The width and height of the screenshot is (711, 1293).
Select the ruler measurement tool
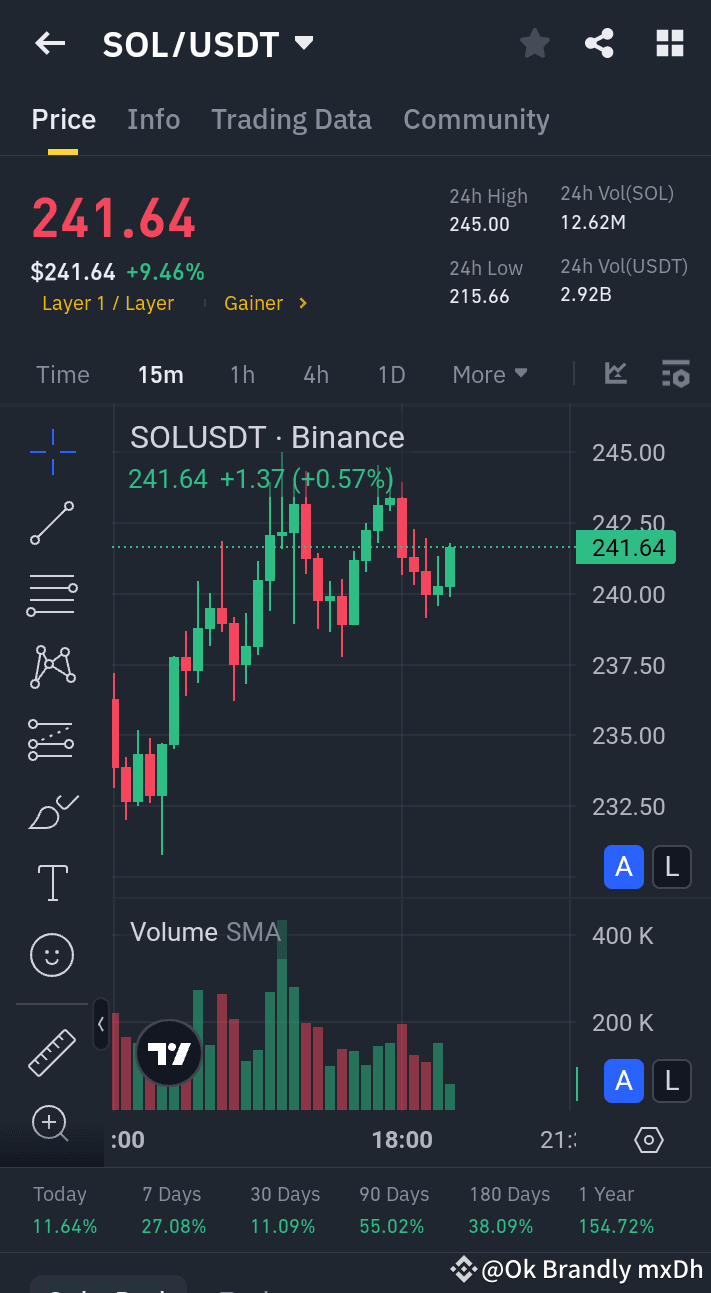pos(51,1052)
